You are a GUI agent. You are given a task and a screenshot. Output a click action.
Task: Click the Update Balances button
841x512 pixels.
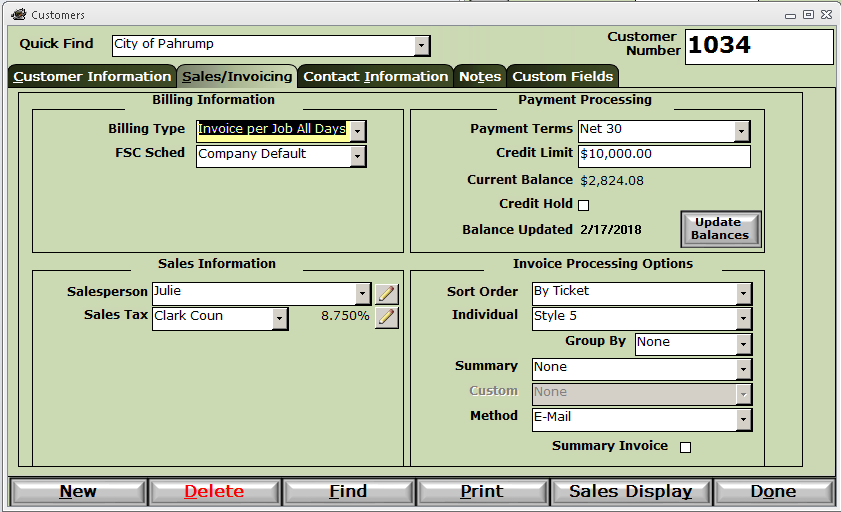click(720, 229)
